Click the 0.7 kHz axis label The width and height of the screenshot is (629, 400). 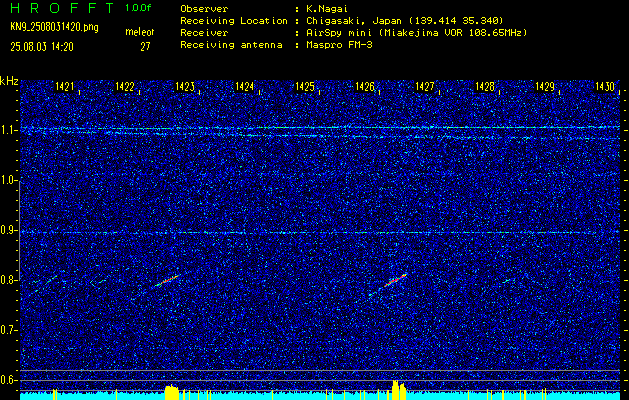[x=8, y=330]
